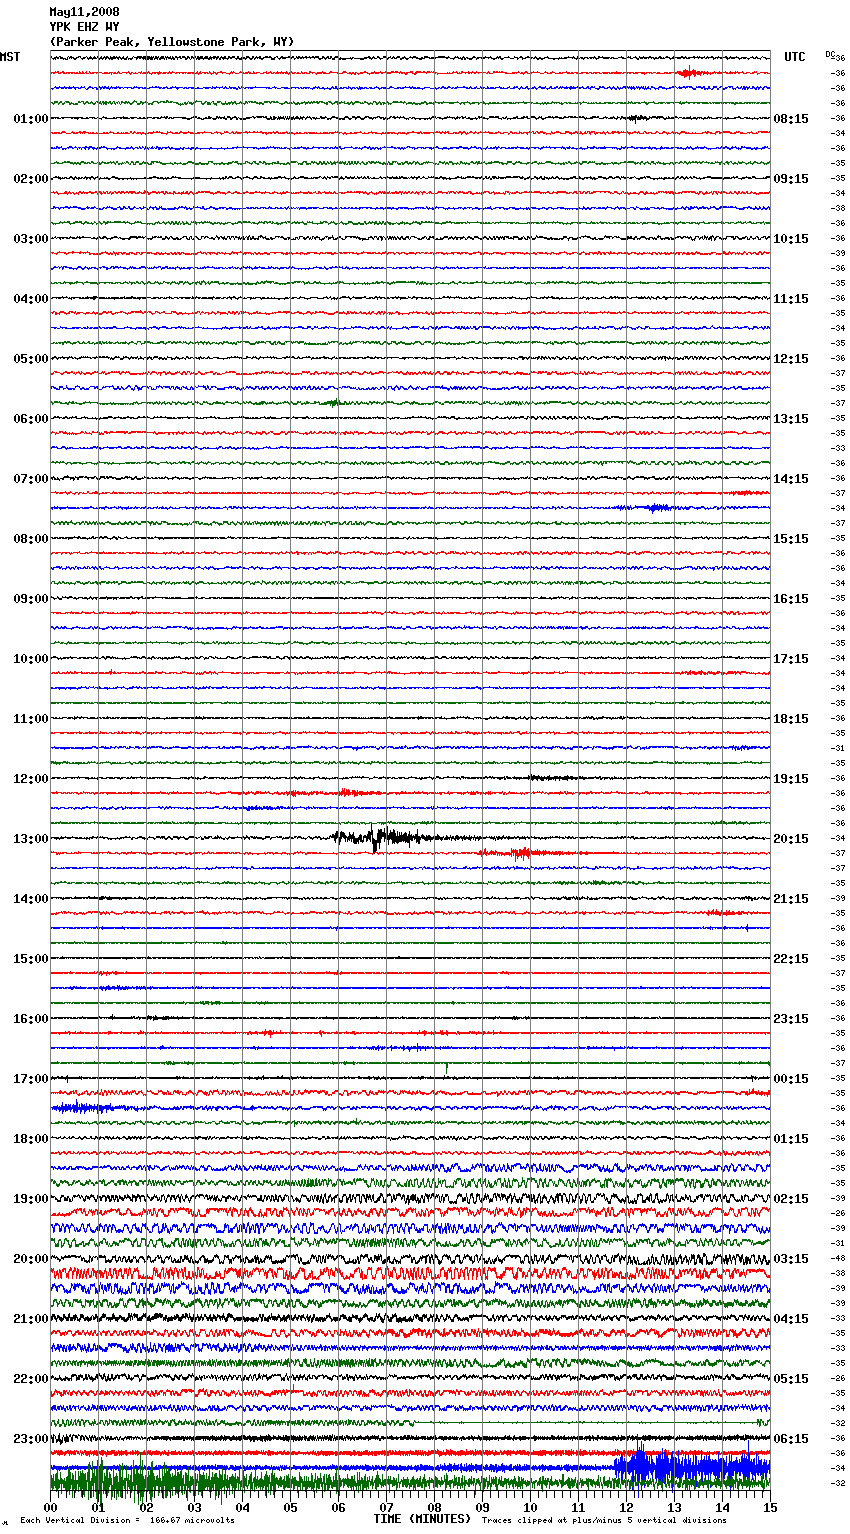Click the 04:15 UTC time label

791,1319
